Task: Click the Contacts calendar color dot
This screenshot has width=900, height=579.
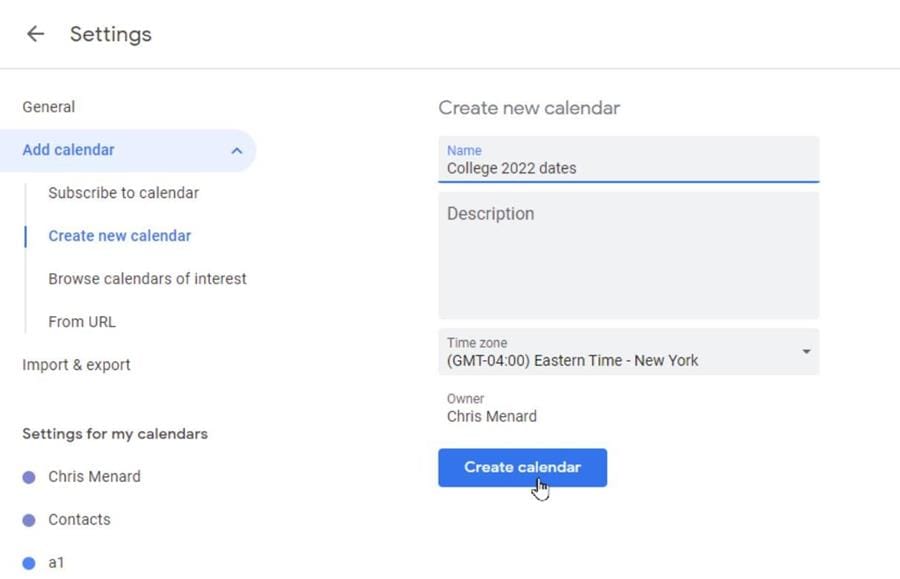Action: (28, 519)
